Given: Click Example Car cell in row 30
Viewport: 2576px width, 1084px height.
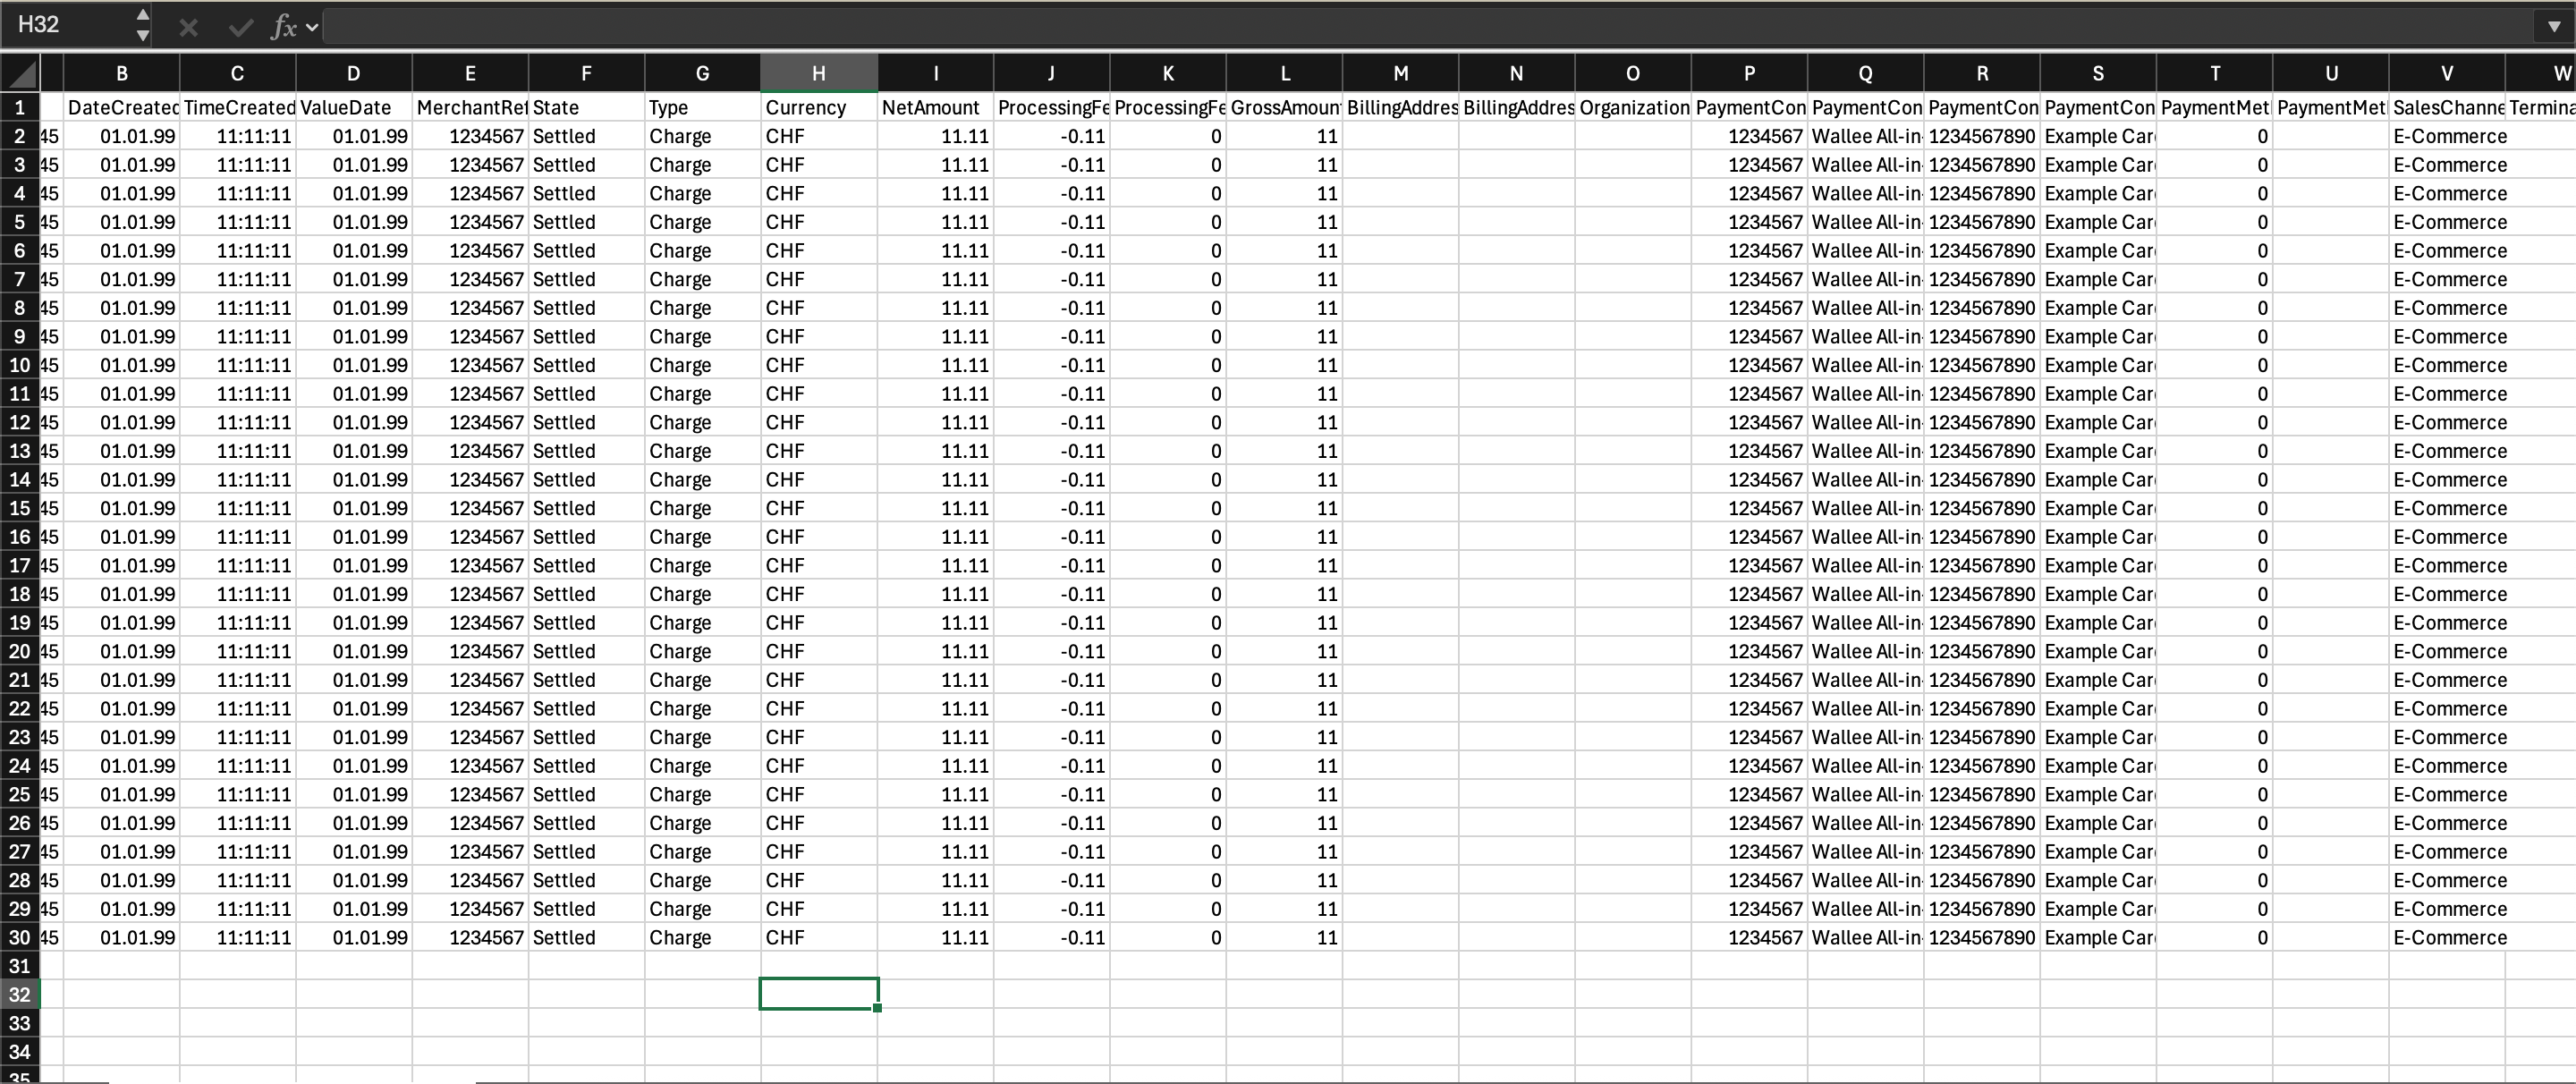Looking at the screenshot, I should [x=2098, y=937].
